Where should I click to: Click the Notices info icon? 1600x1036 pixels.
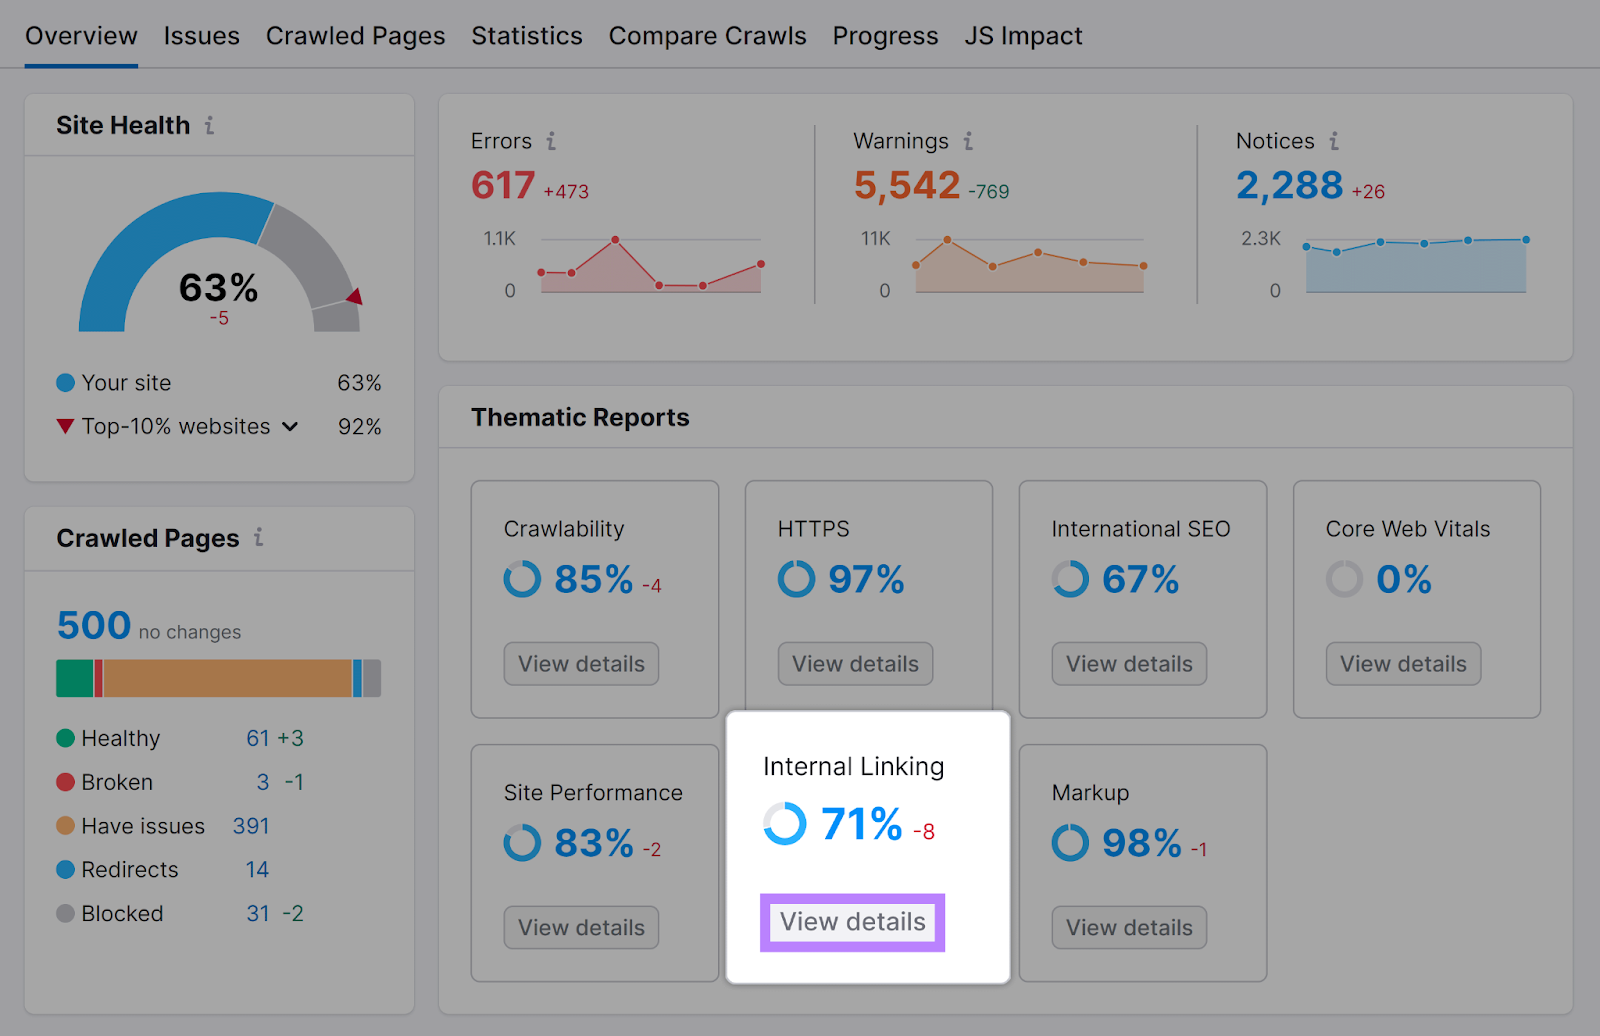(x=1334, y=141)
